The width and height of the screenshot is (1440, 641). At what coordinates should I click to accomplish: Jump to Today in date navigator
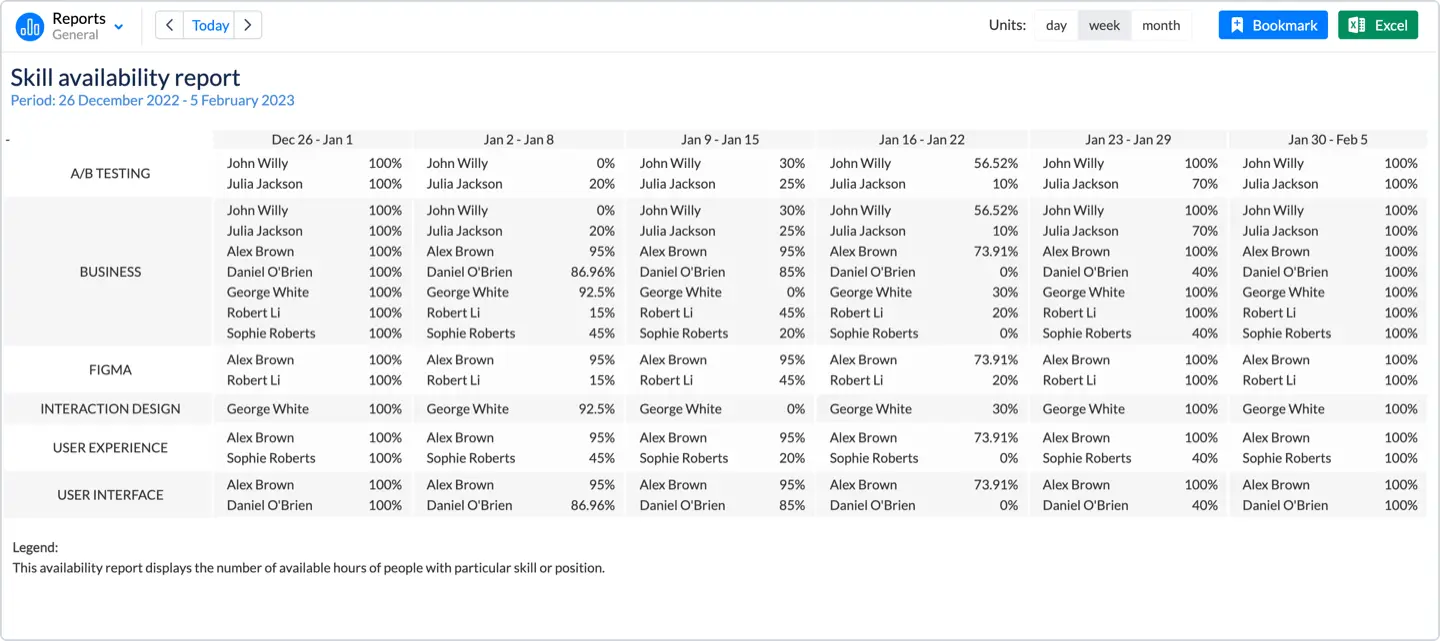click(x=210, y=25)
